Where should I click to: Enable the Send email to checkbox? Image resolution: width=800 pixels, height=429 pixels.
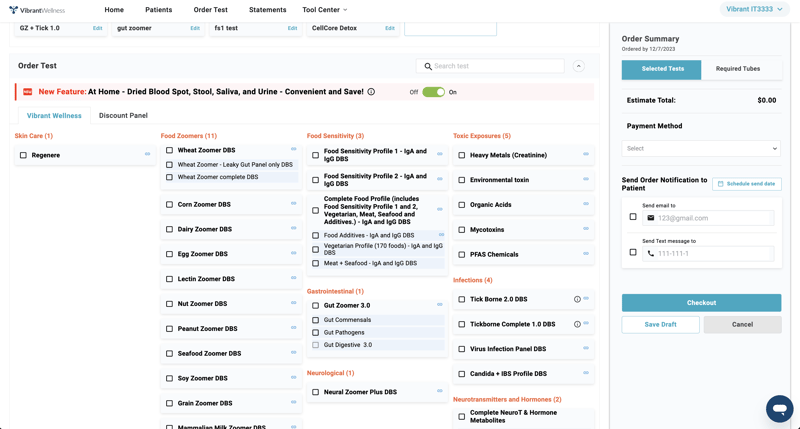tap(633, 217)
